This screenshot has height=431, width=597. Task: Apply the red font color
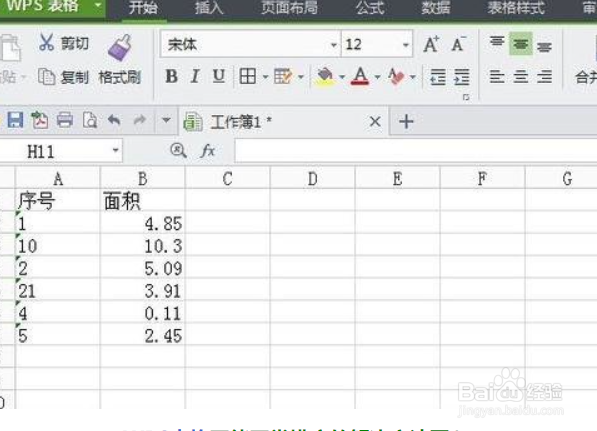click(360, 77)
